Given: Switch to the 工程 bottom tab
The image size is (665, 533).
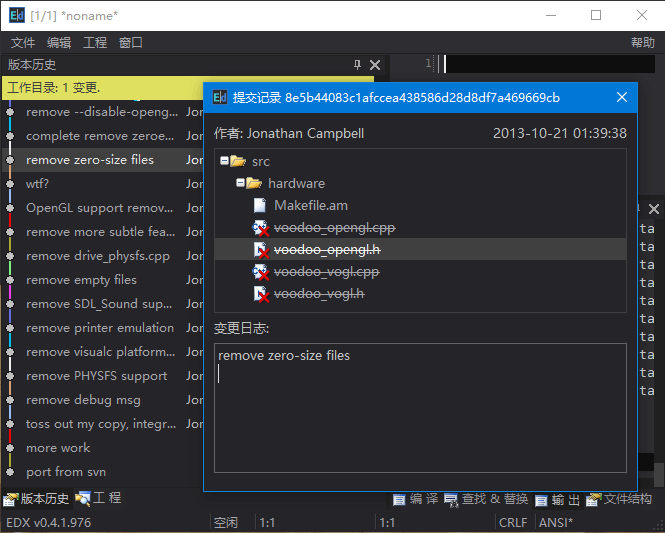Looking at the screenshot, I should pos(98,499).
